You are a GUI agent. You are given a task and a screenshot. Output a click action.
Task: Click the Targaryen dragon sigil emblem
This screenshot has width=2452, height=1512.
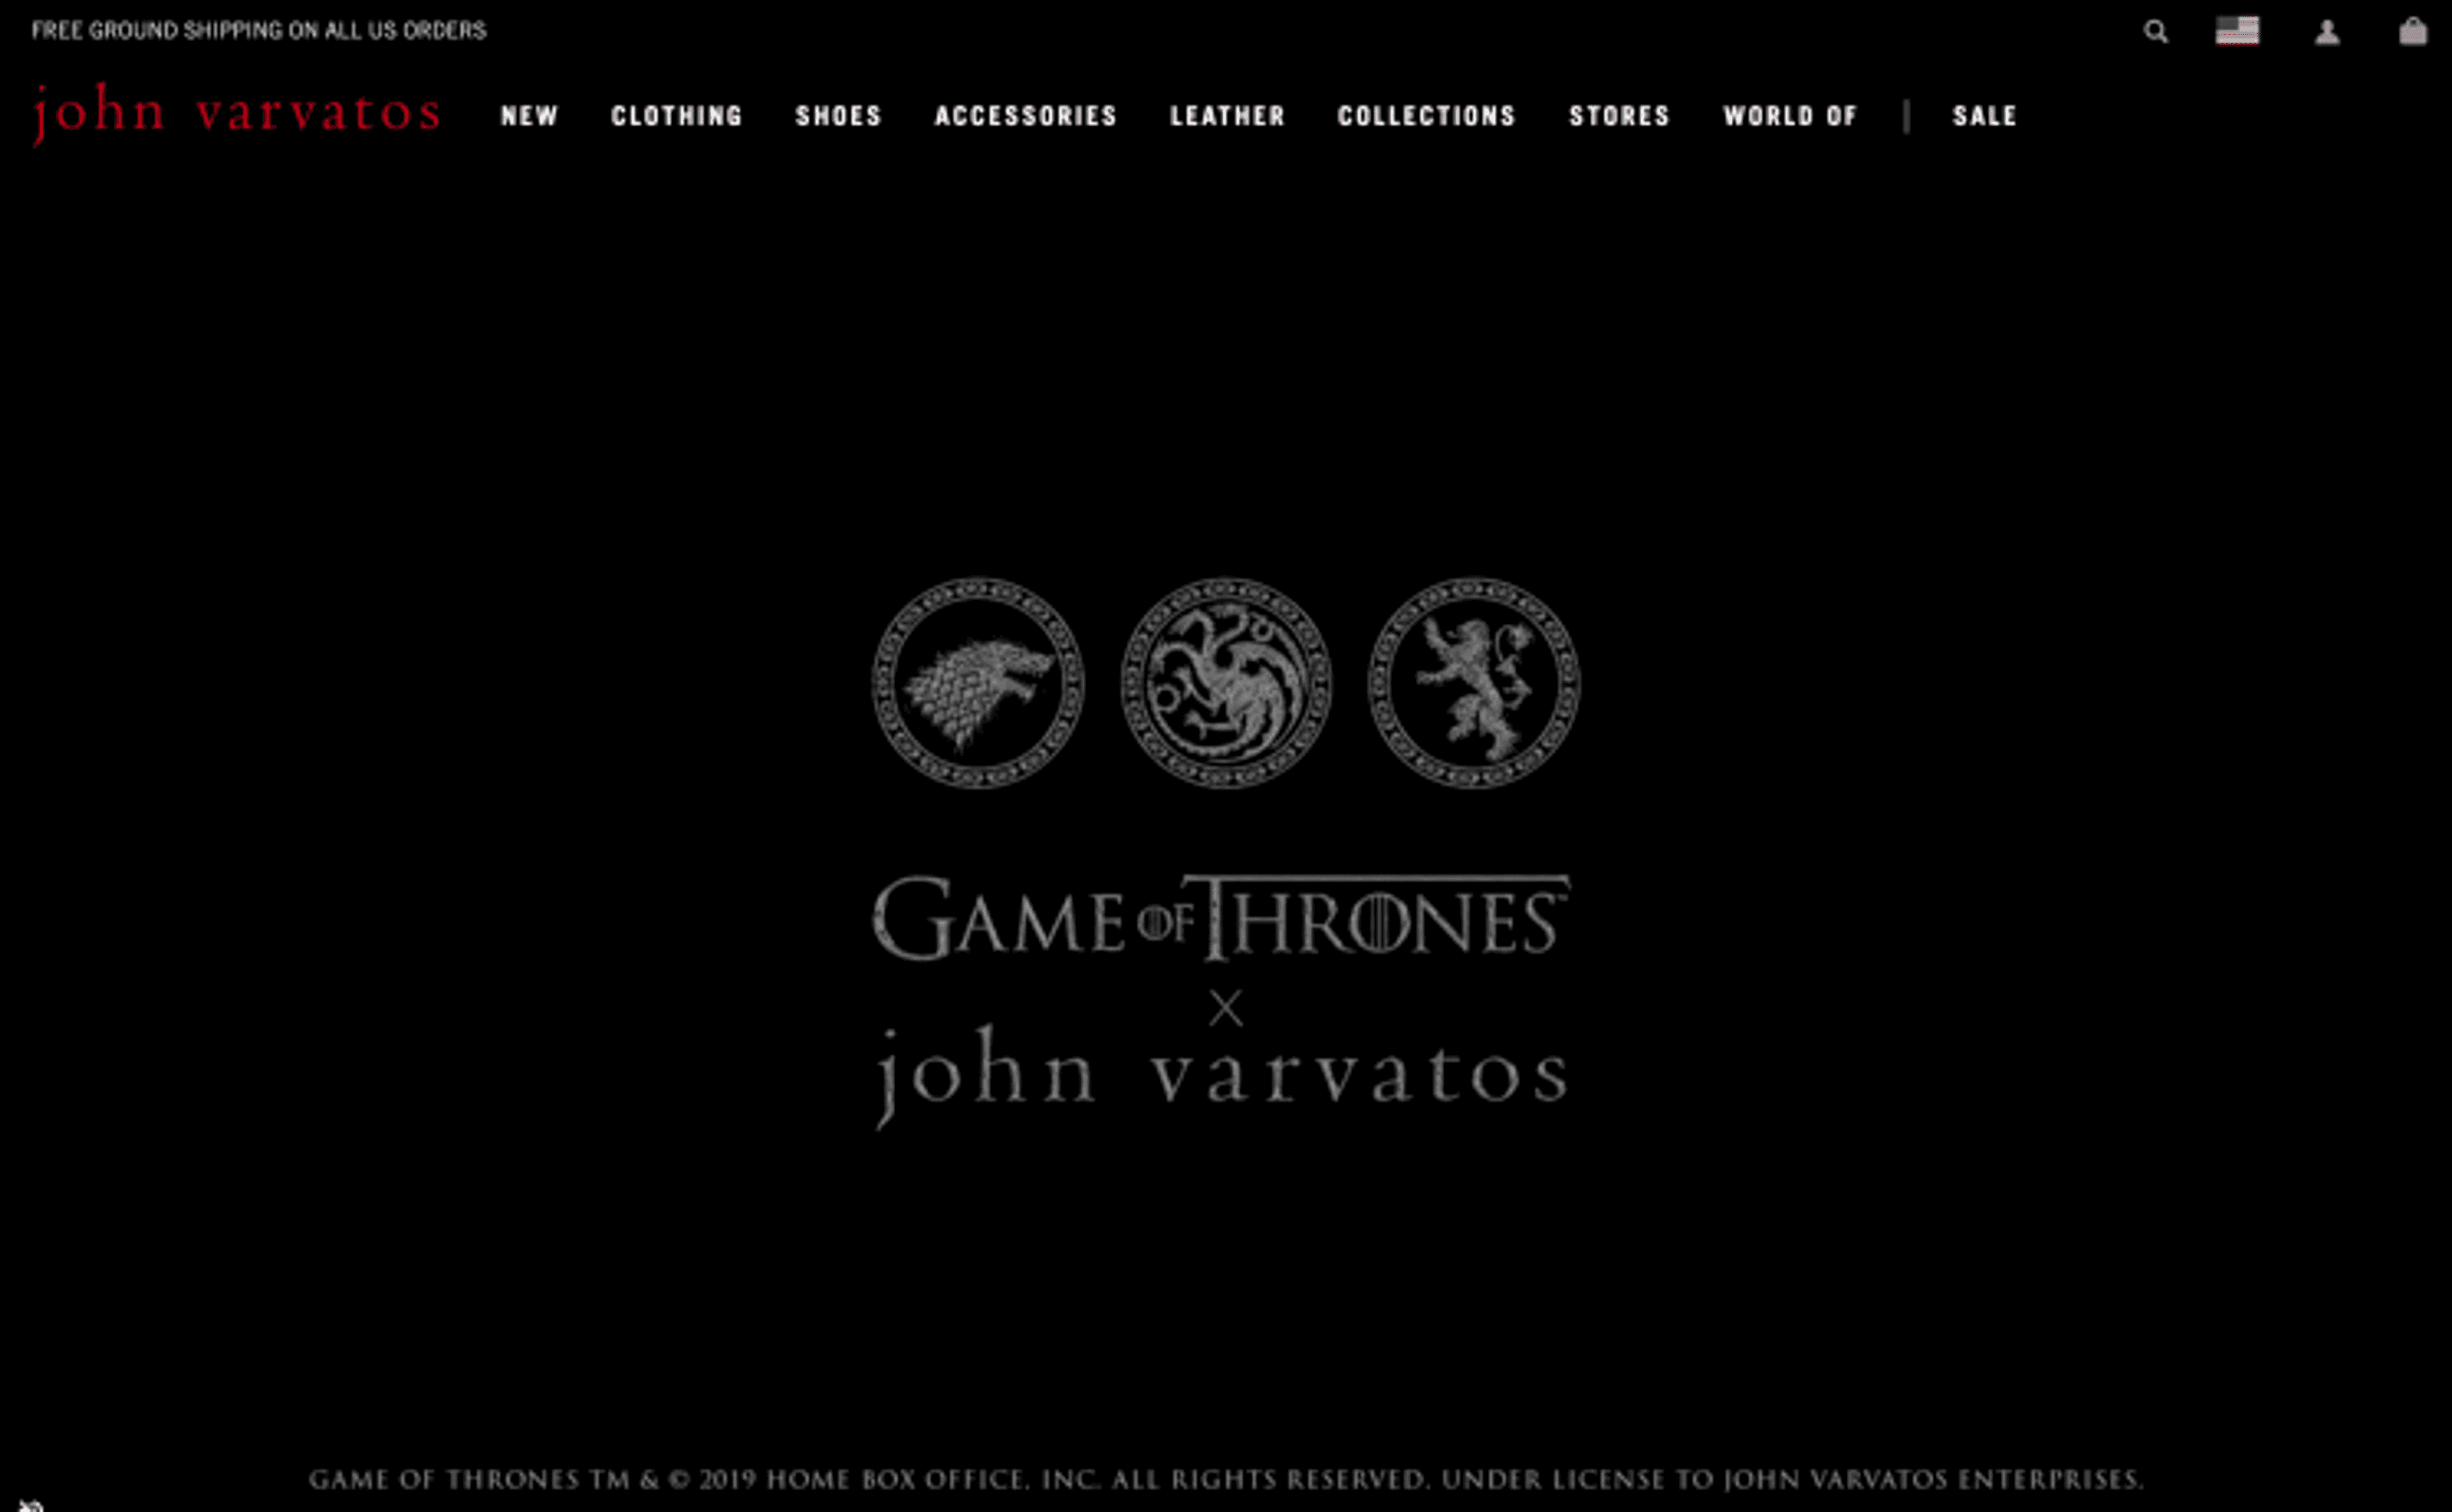pyautogui.click(x=1226, y=683)
